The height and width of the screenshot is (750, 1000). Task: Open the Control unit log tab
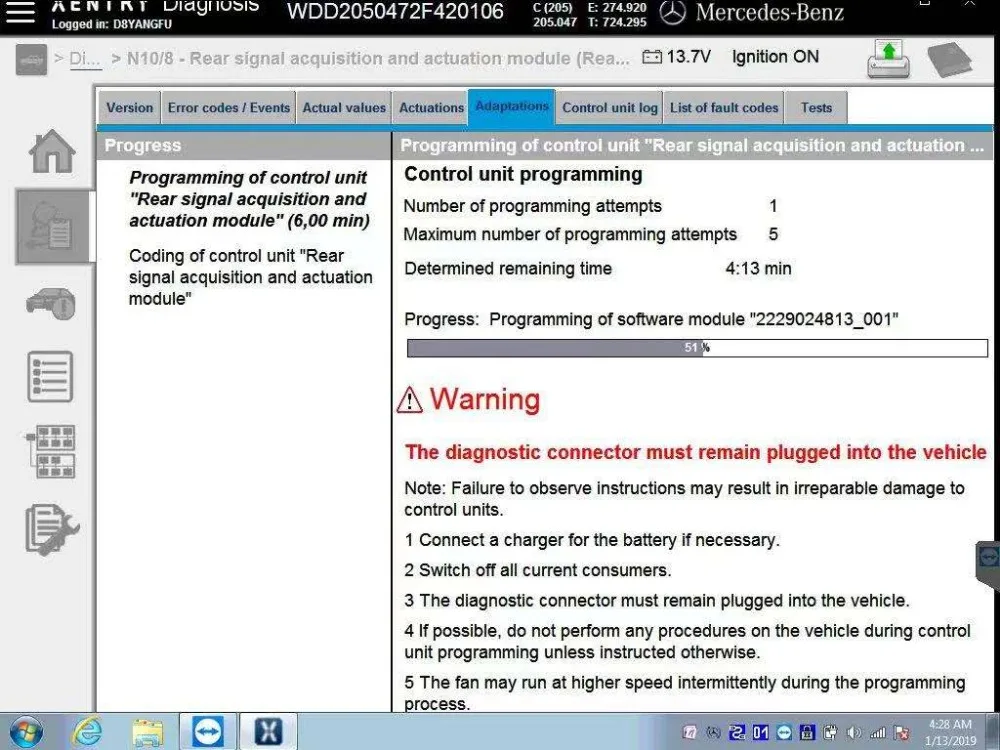[x=610, y=108]
